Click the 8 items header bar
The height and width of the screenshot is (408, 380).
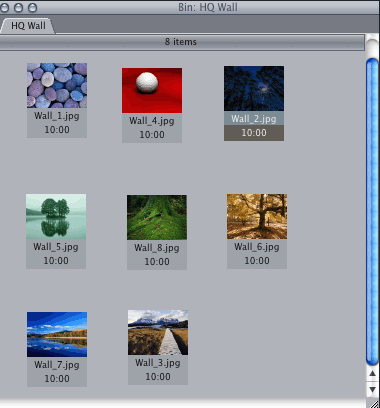[182, 42]
